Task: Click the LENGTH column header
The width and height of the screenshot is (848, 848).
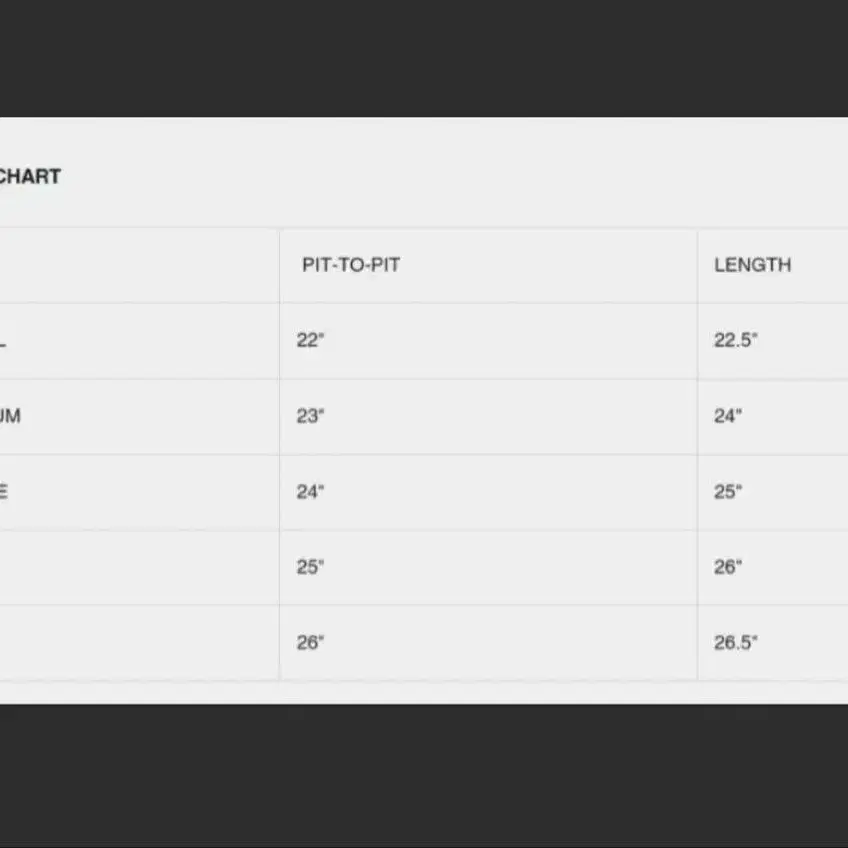Action: tap(752, 265)
